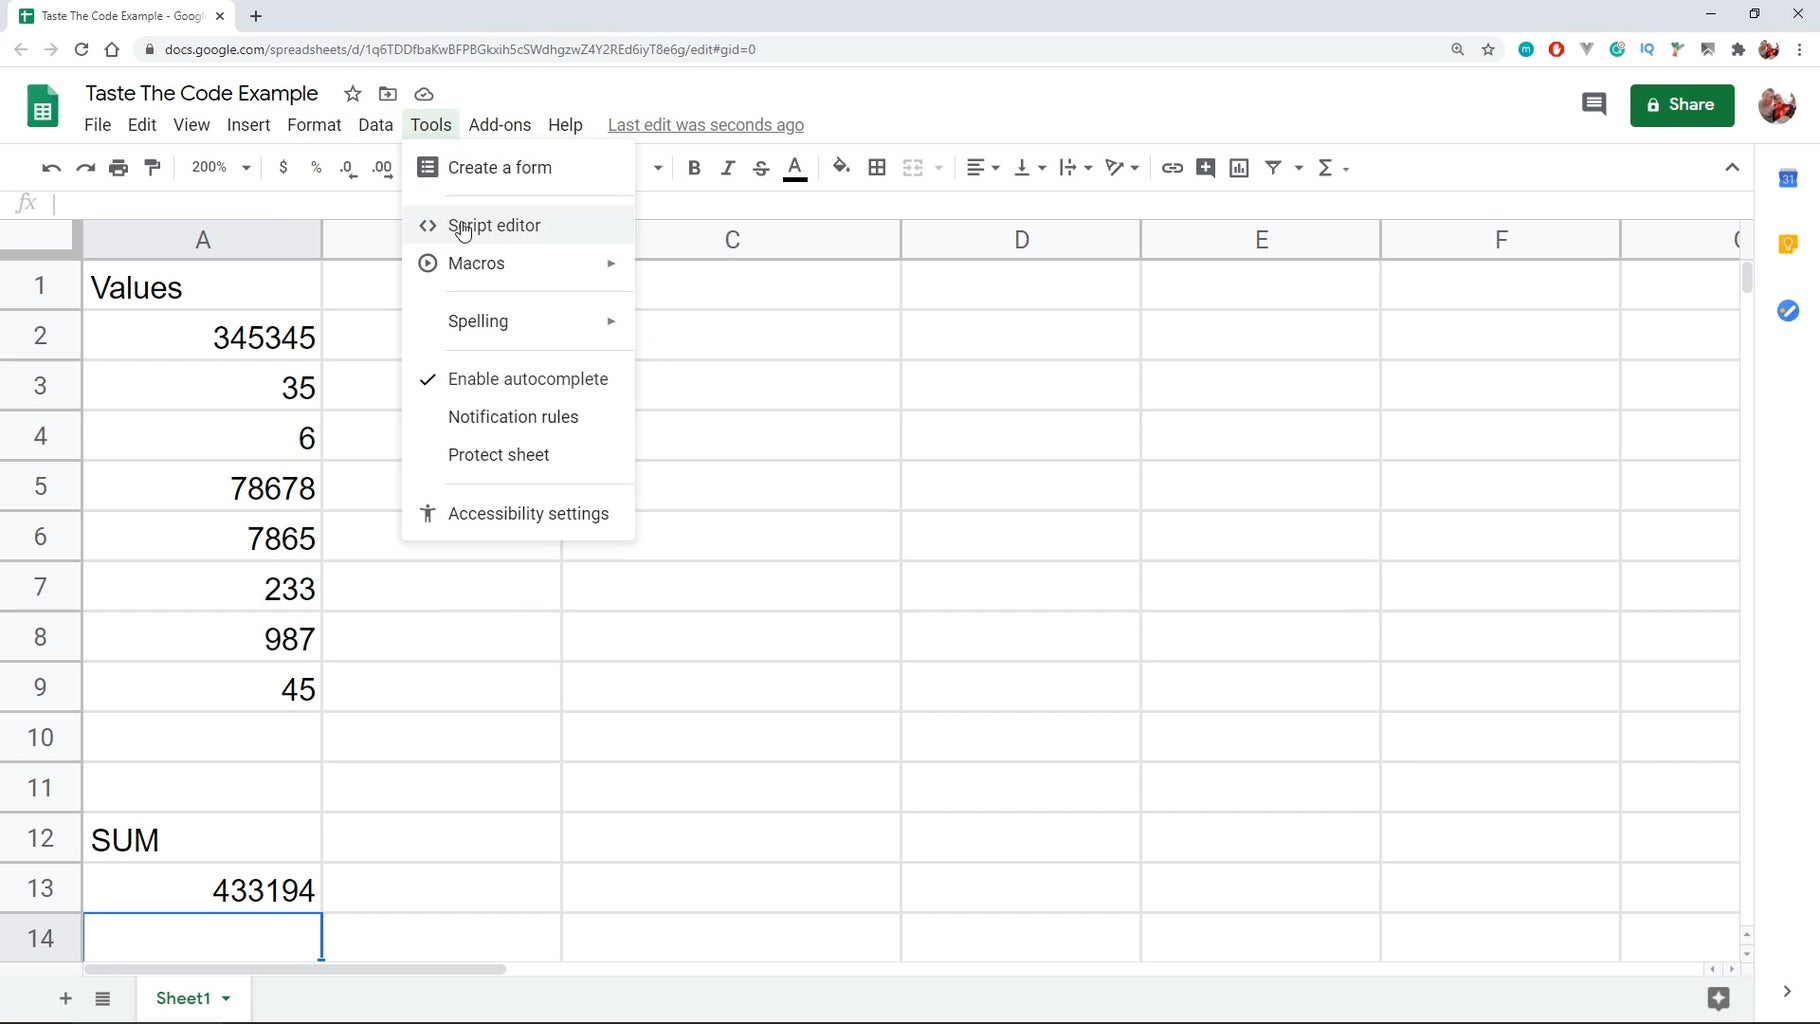Open the zoom level dropdown
The width and height of the screenshot is (1820, 1024).
pos(219,167)
